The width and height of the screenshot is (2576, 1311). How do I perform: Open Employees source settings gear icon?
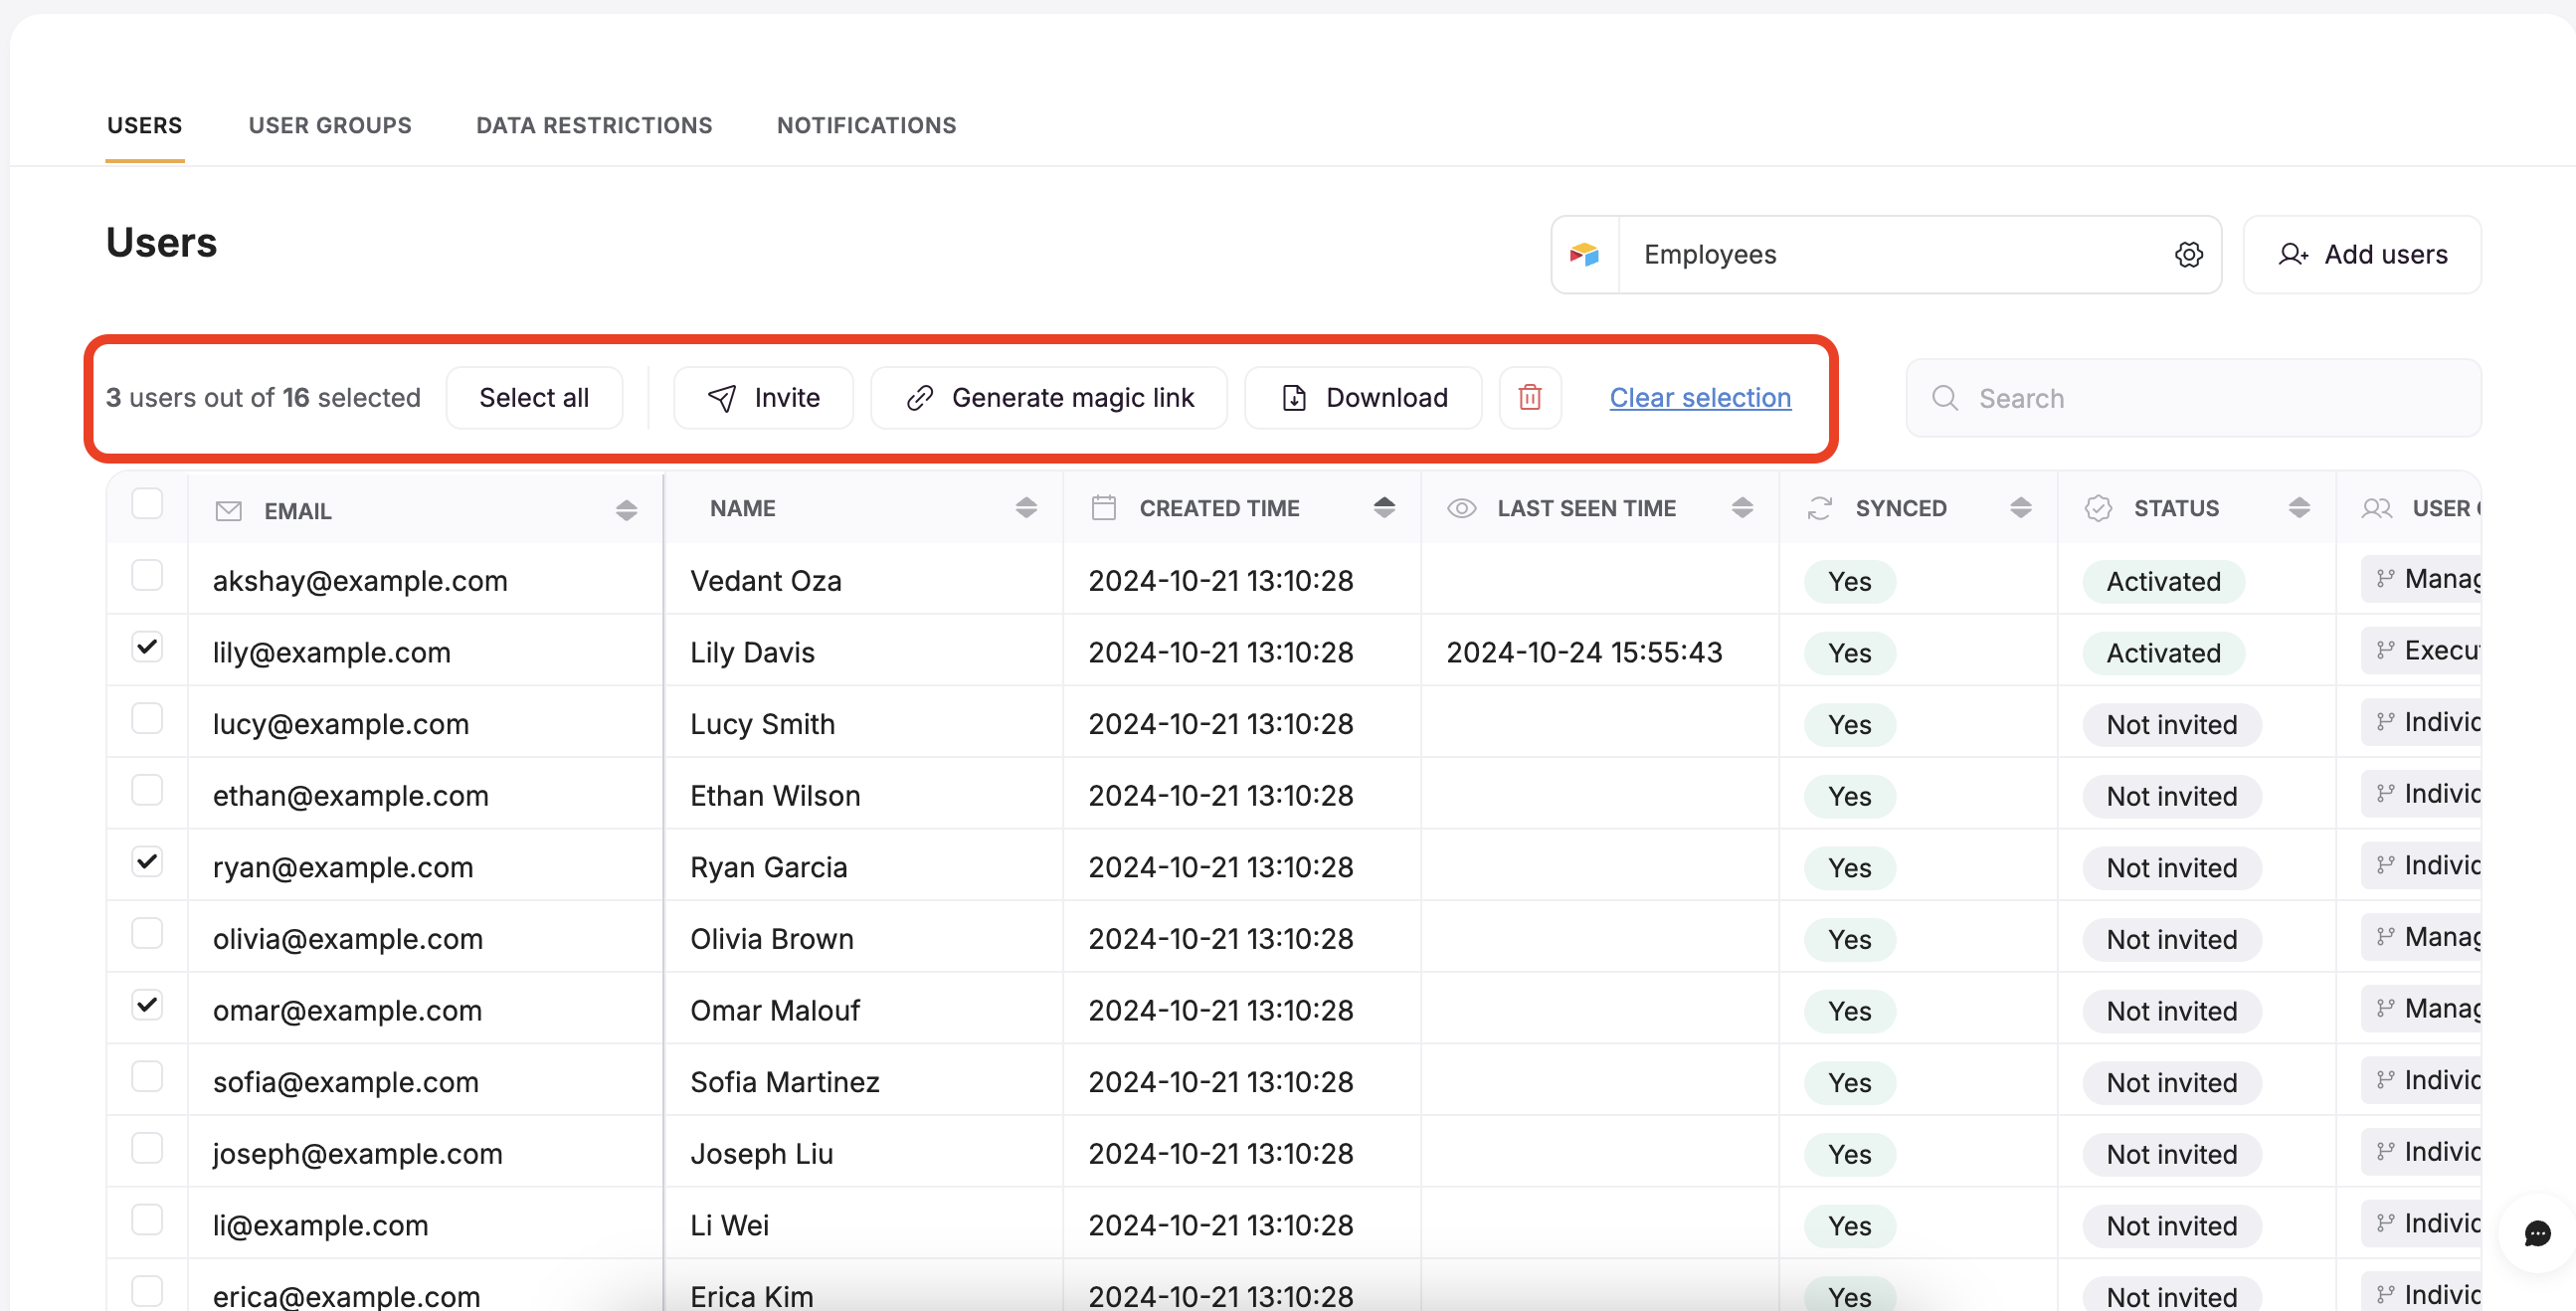point(2188,255)
